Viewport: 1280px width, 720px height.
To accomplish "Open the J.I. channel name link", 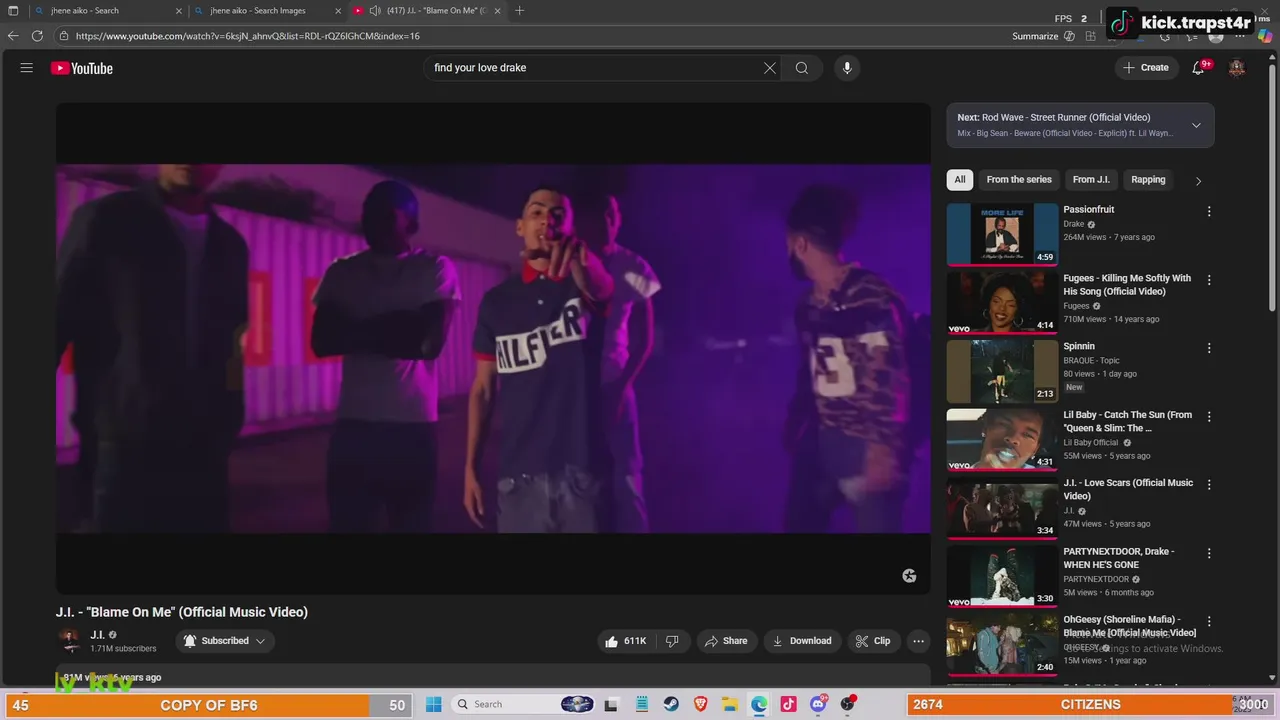I will coord(98,635).
